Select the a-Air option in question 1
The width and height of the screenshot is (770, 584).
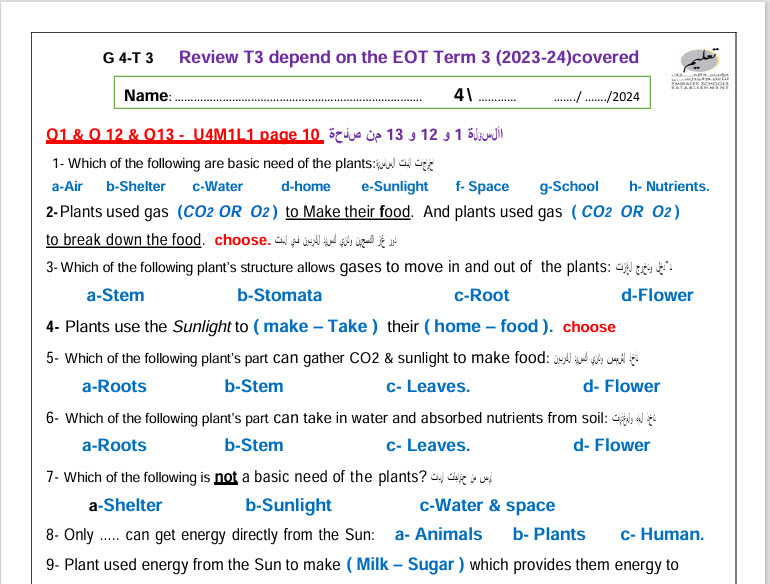click(67, 186)
